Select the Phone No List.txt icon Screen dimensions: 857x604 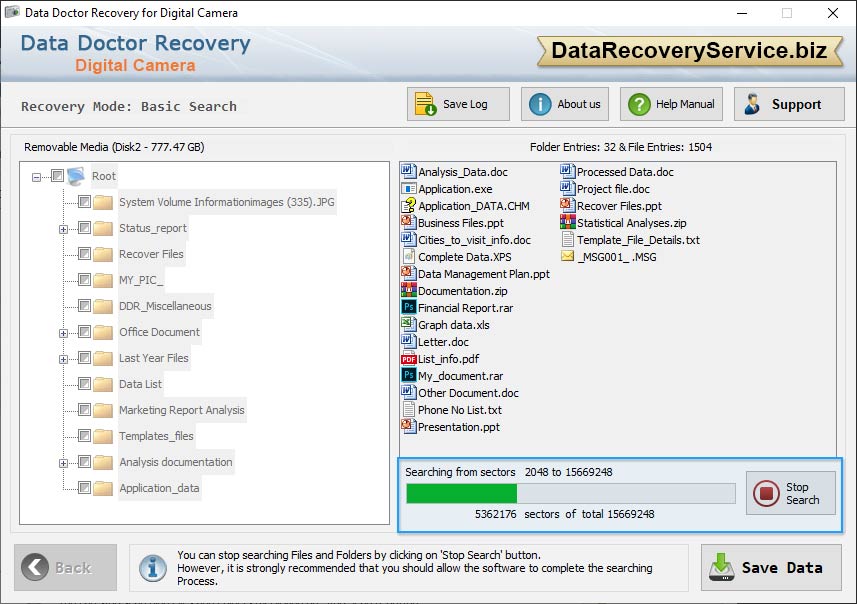click(408, 409)
